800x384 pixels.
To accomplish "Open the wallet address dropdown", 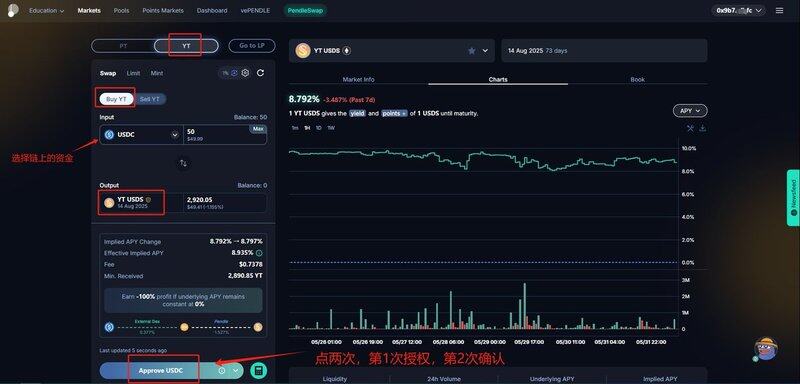I will 738,10.
